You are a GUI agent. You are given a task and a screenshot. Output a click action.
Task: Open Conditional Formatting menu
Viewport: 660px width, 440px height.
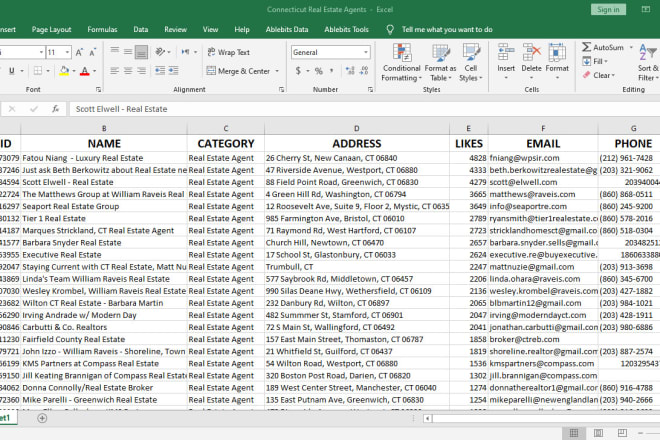[x=402, y=62]
